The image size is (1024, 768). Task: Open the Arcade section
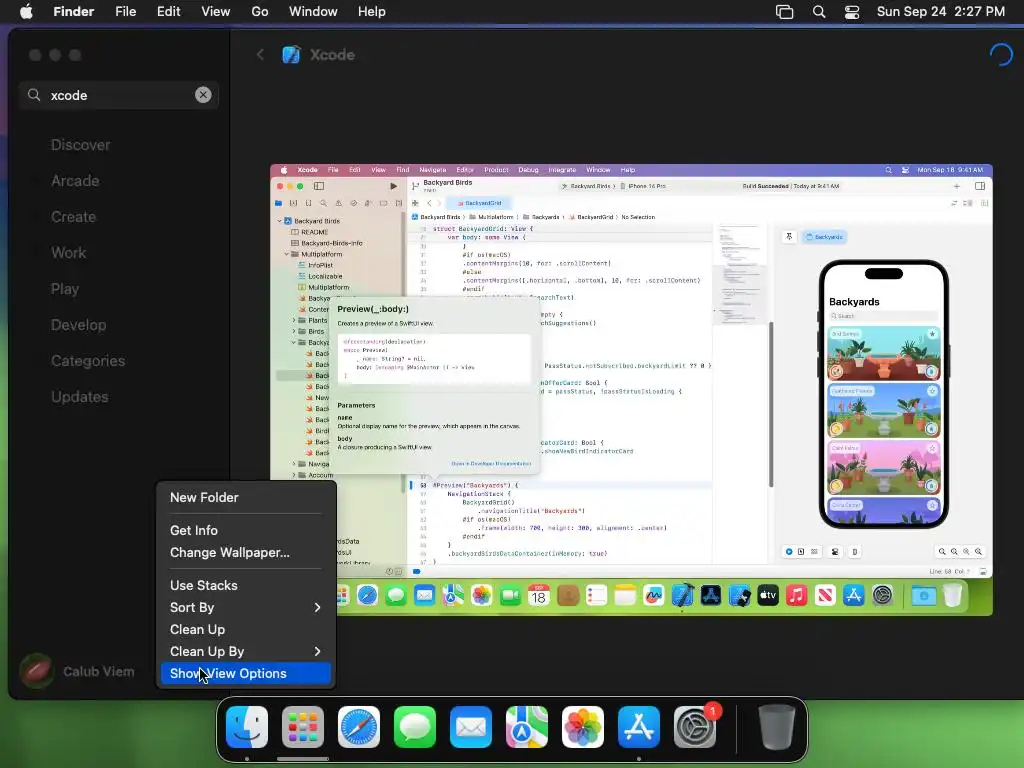75,181
